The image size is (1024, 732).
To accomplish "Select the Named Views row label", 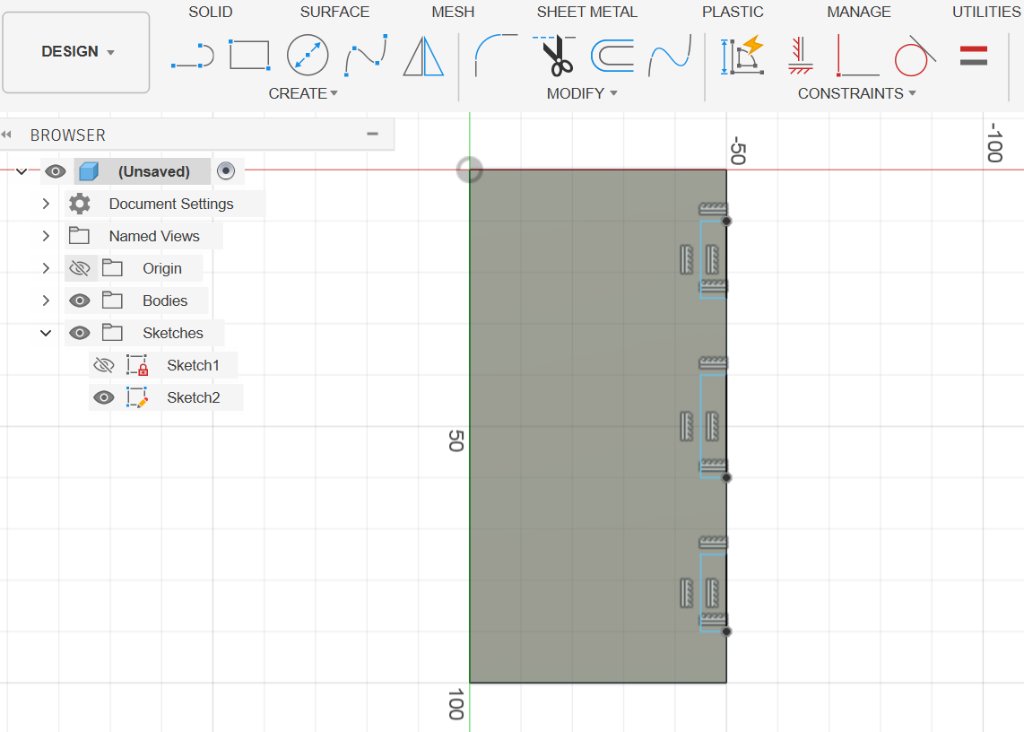I will (x=154, y=236).
